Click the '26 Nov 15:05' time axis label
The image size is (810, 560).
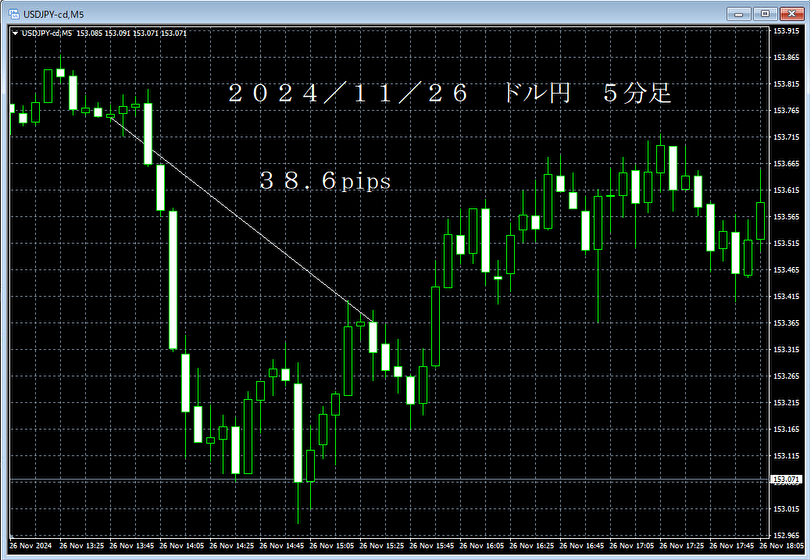click(x=332, y=546)
